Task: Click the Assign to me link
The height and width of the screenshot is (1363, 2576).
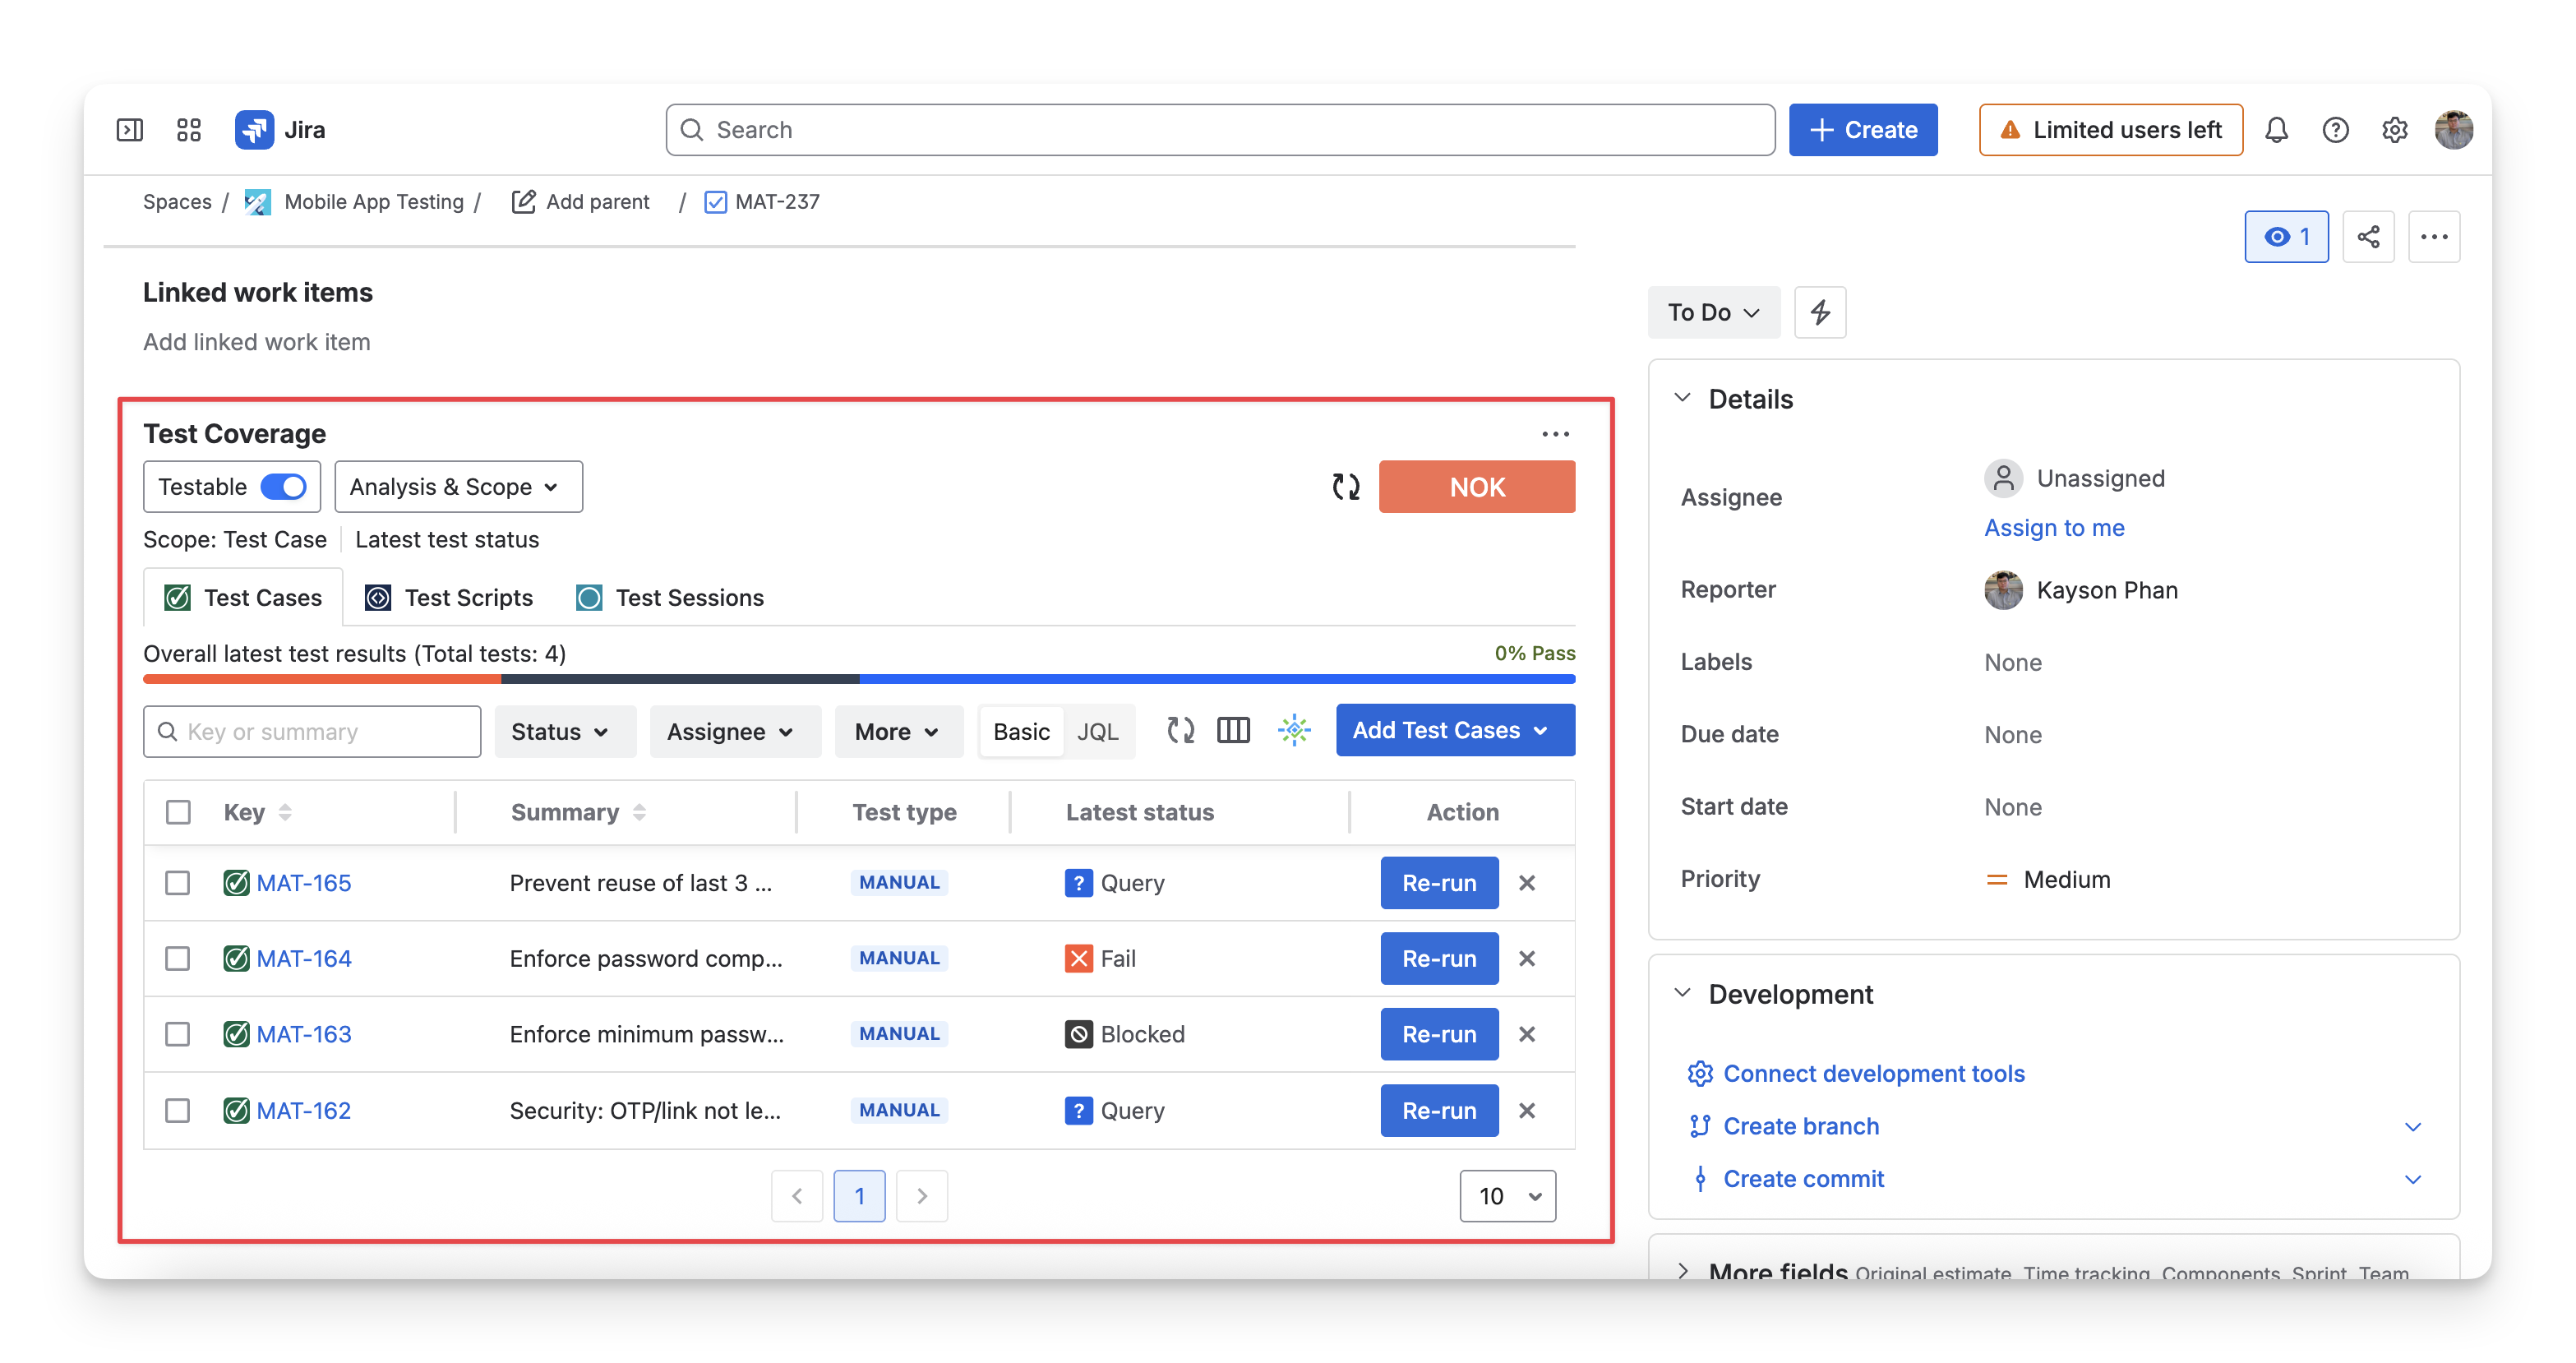Action: tap(2054, 528)
